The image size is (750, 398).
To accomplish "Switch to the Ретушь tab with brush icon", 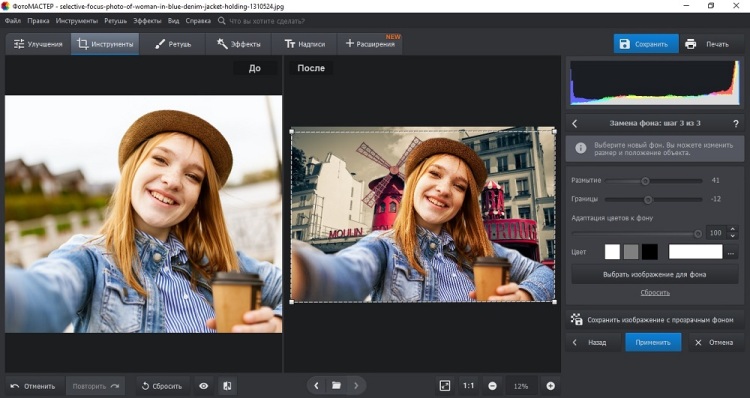I will click(x=173, y=44).
